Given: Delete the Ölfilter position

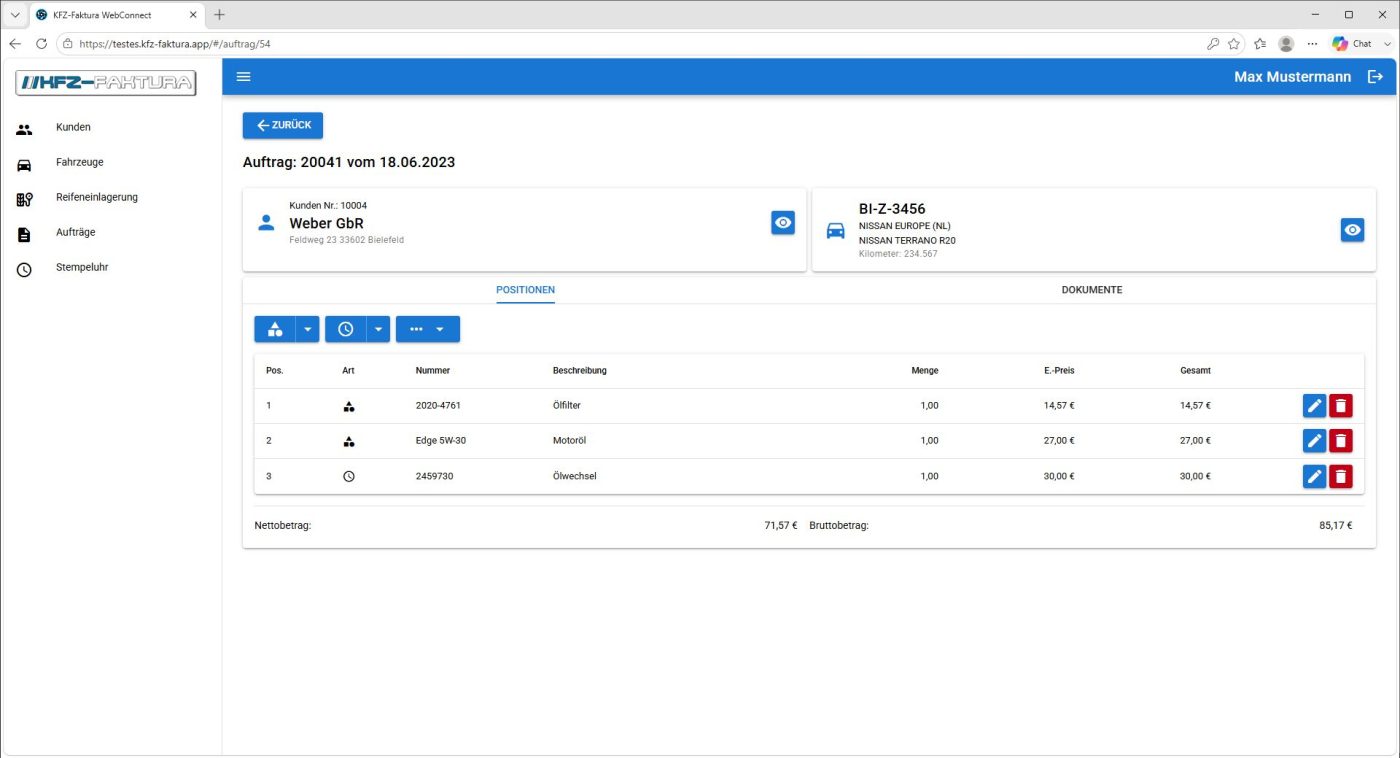Looking at the screenshot, I should pos(1340,406).
